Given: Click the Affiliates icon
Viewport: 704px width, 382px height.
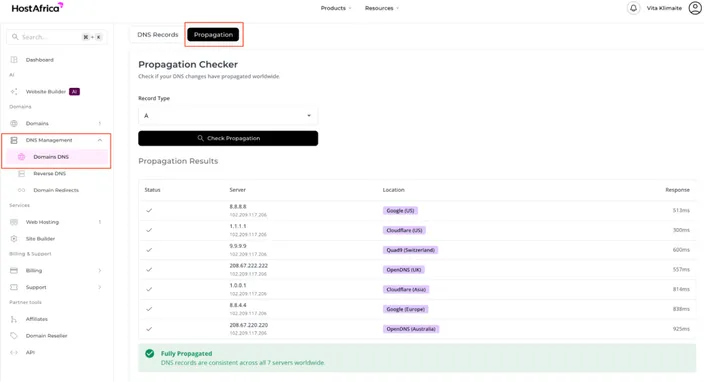Looking at the screenshot, I should [x=14, y=319].
